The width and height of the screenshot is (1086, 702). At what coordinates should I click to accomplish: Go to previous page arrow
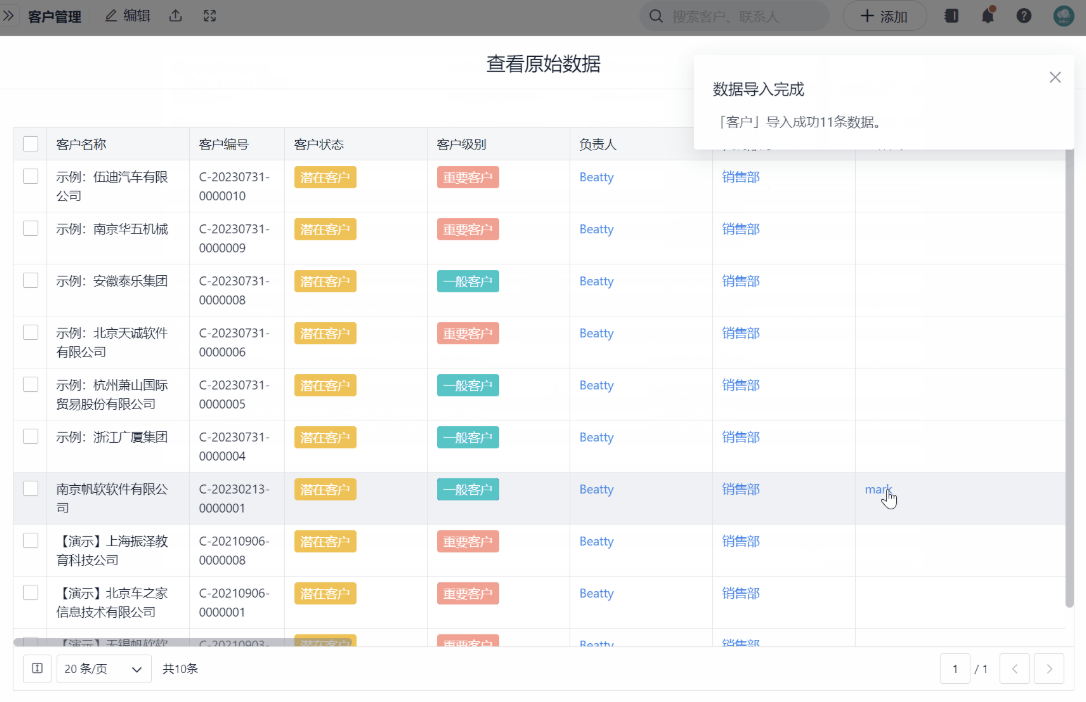click(1014, 668)
